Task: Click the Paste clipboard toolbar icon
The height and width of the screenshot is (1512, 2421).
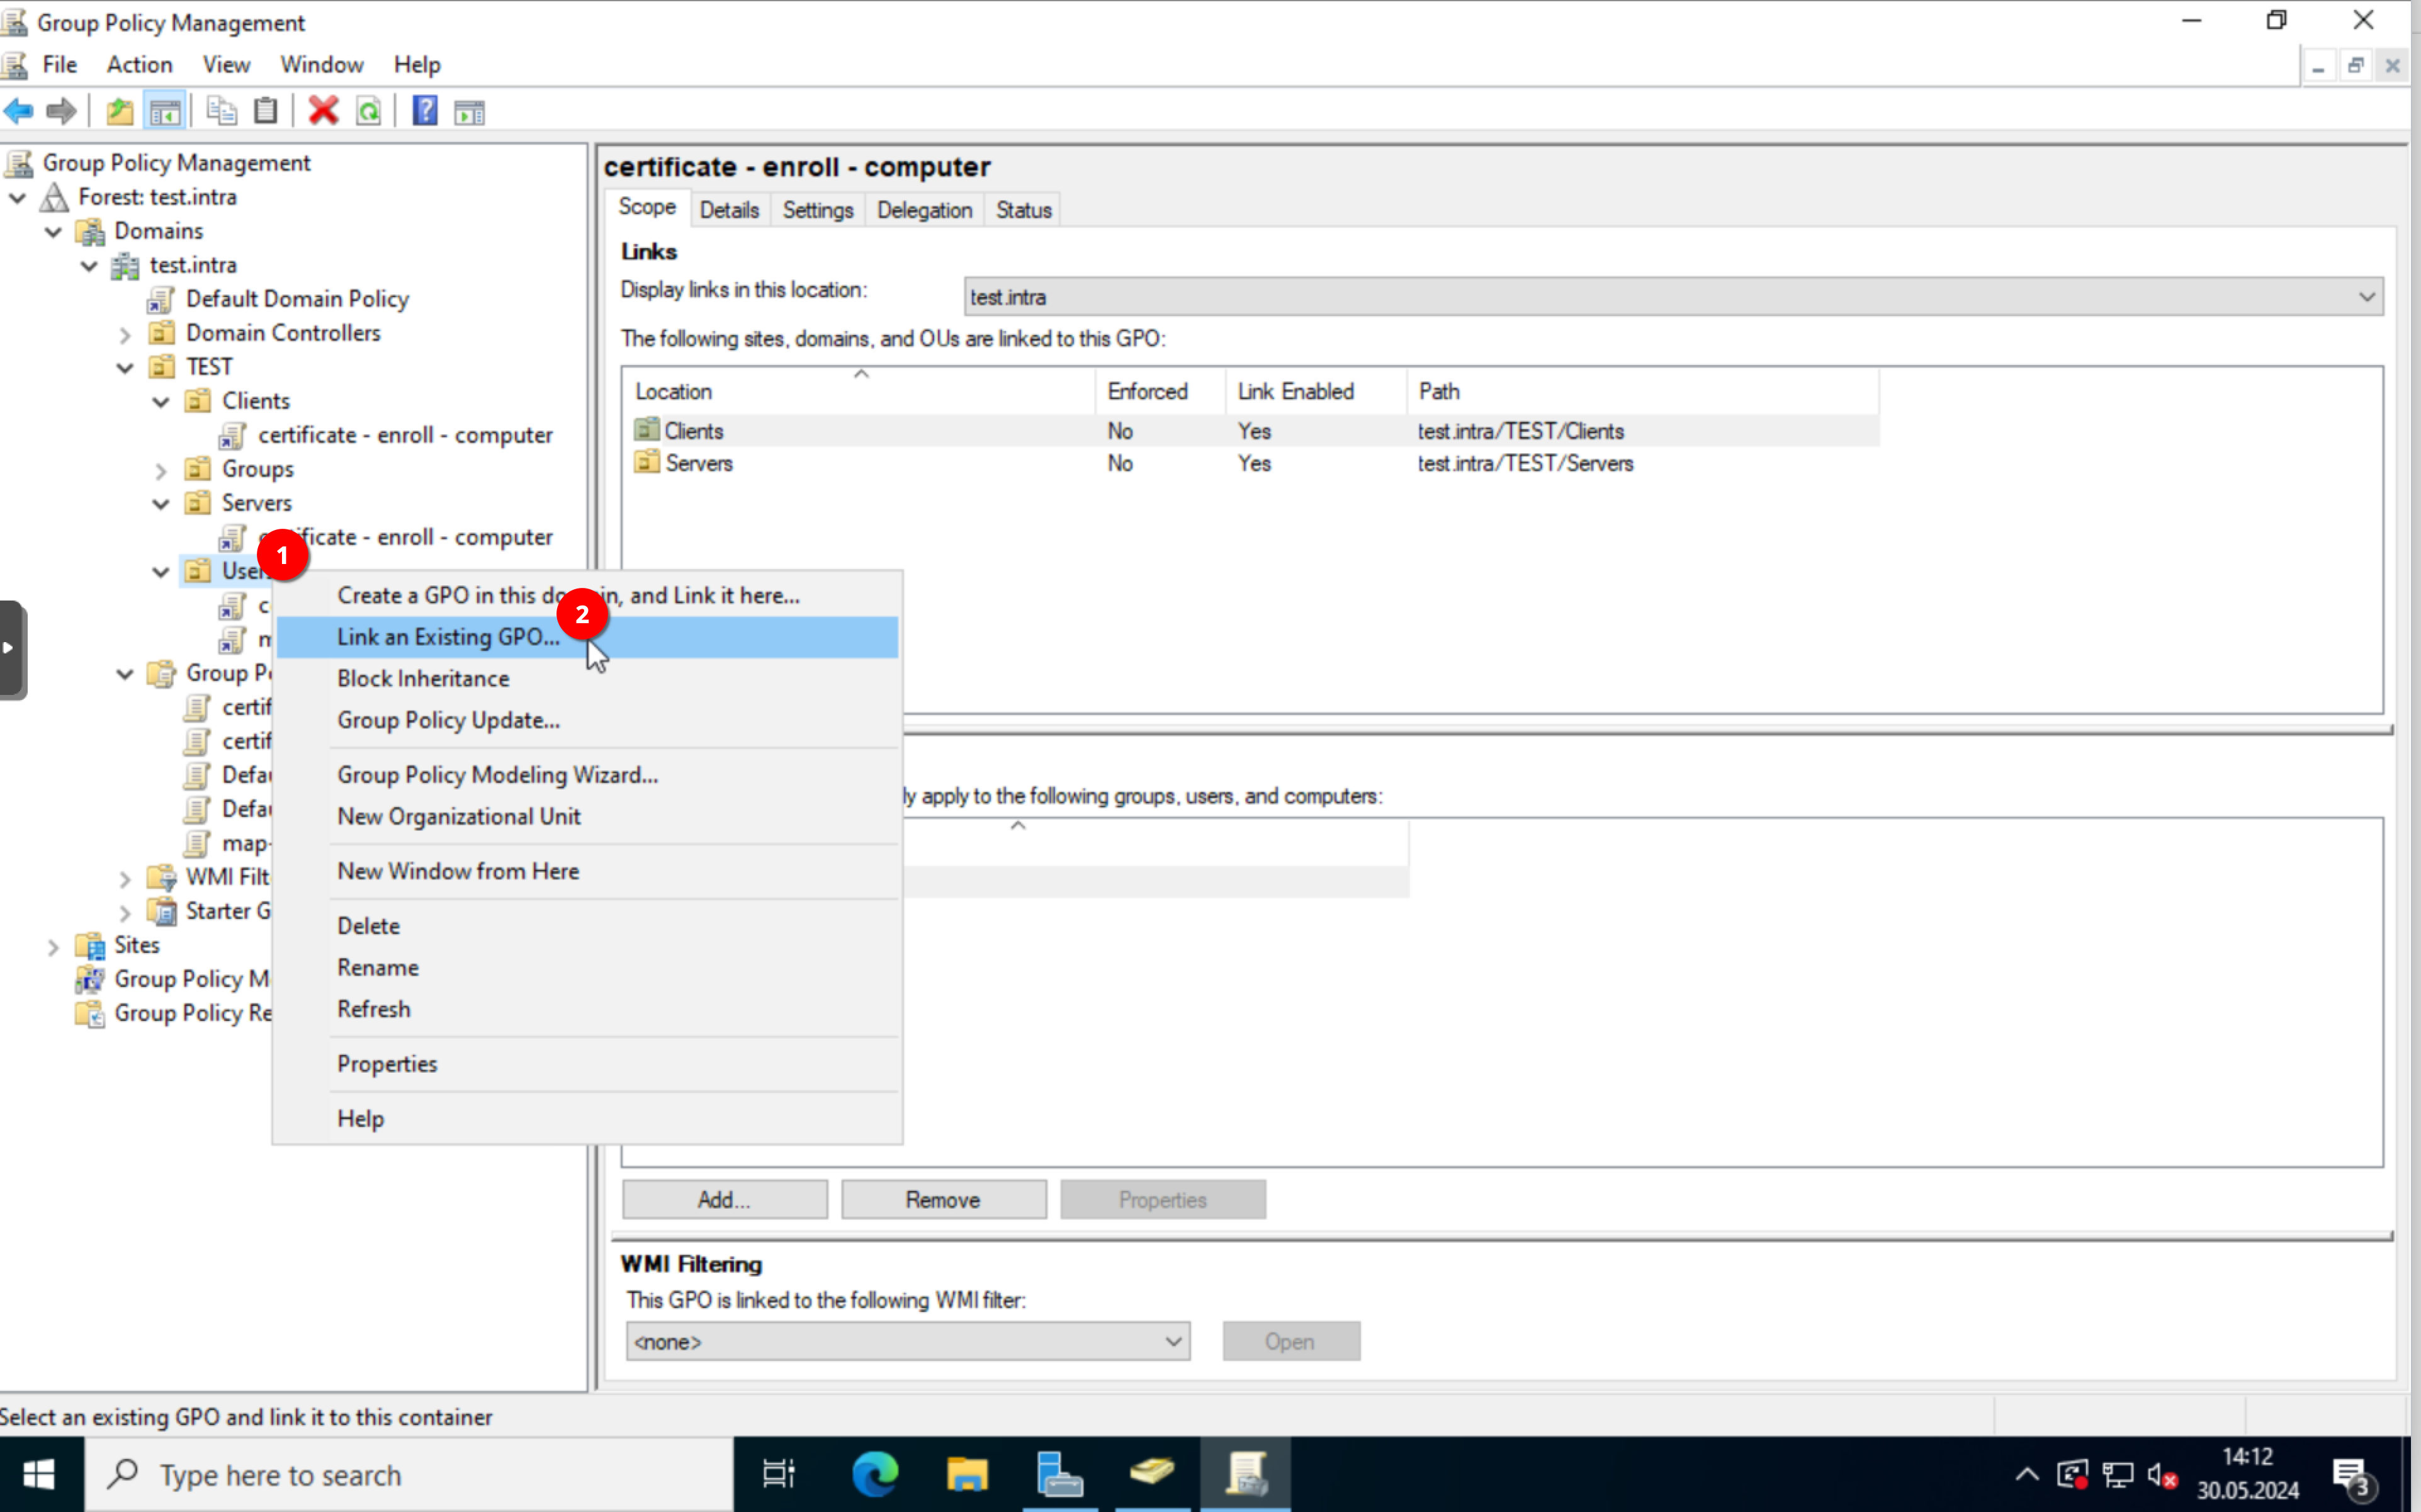Action: point(265,111)
